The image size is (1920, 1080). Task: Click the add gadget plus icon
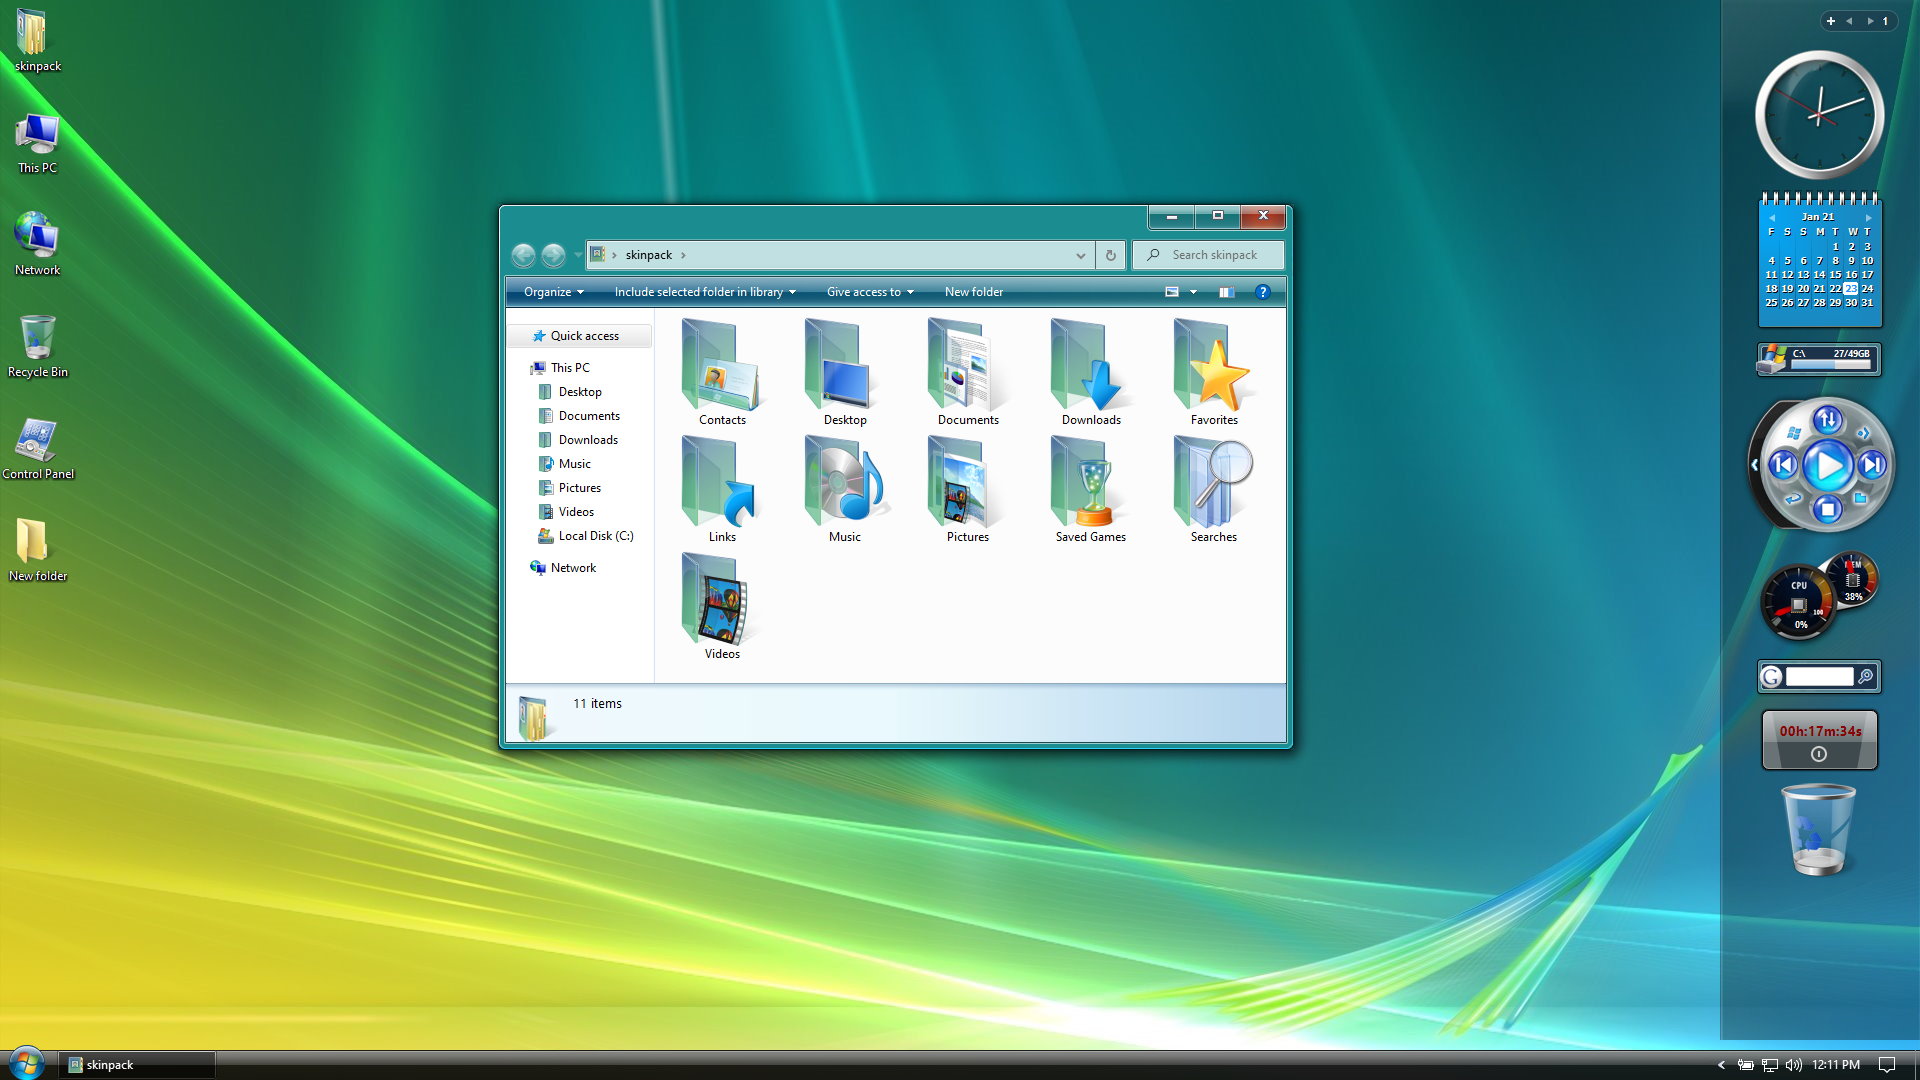coord(1831,21)
